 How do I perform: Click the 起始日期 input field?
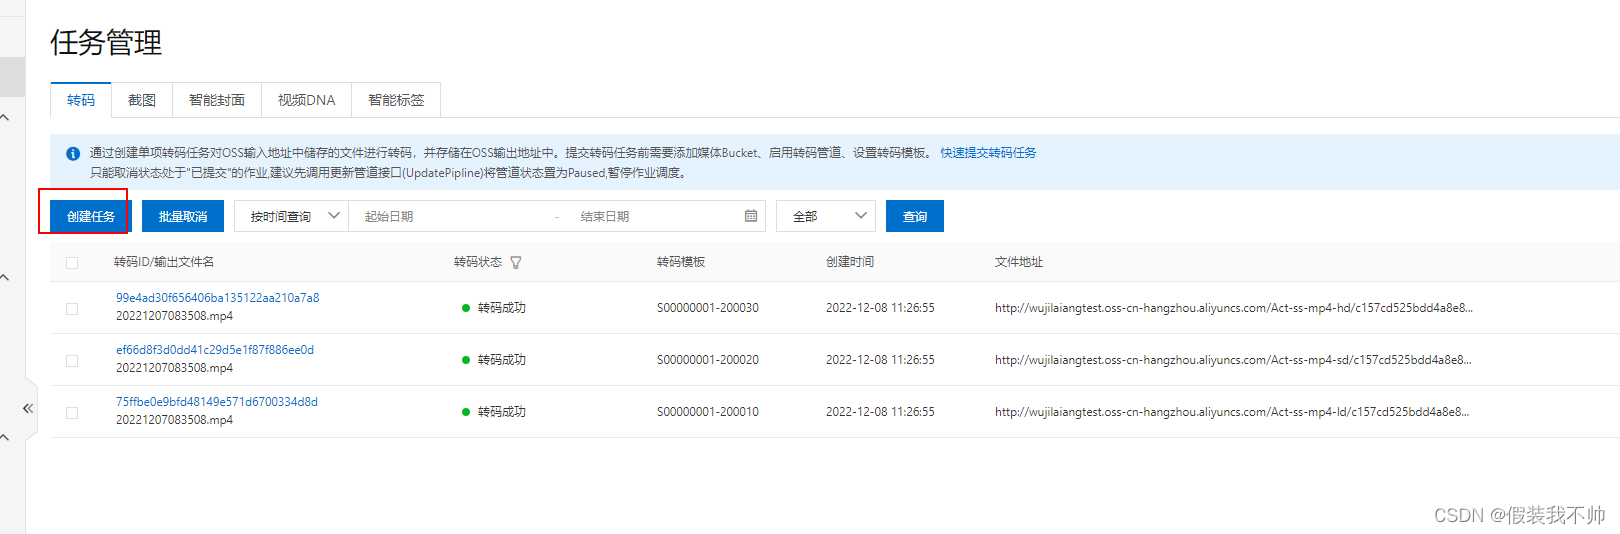click(x=450, y=216)
